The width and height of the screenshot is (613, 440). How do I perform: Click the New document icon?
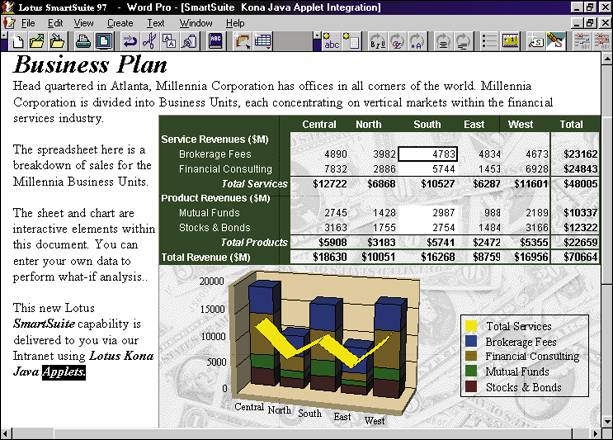point(17,41)
